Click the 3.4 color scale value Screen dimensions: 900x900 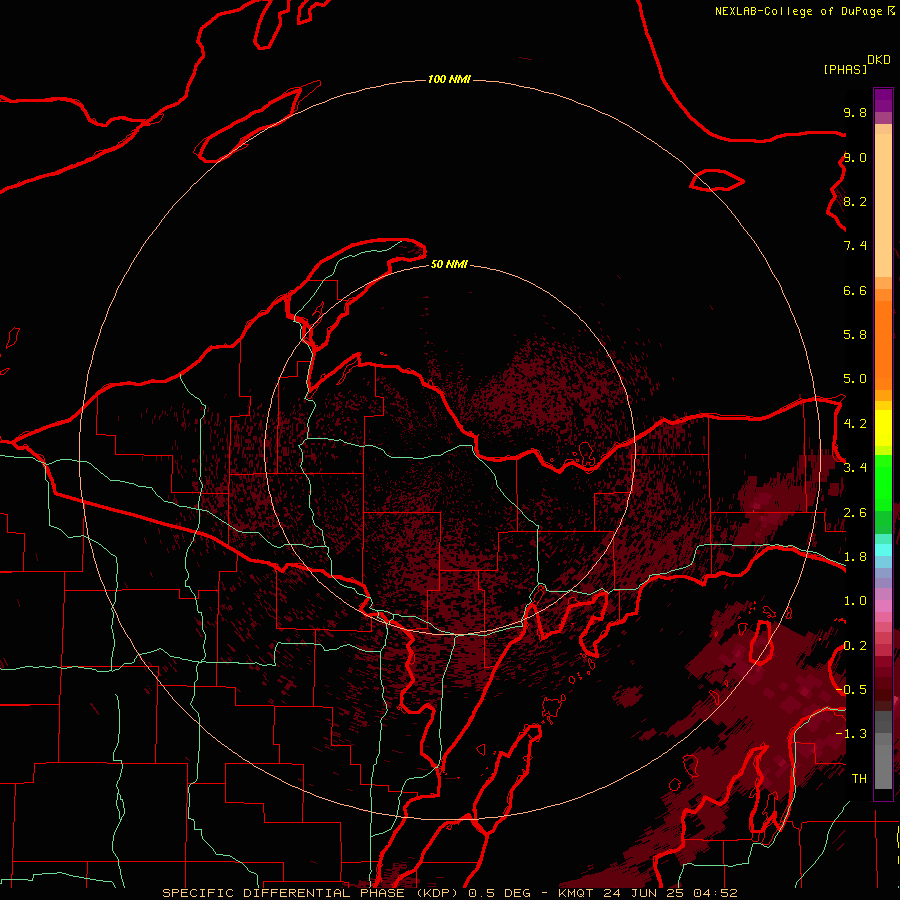click(x=855, y=468)
